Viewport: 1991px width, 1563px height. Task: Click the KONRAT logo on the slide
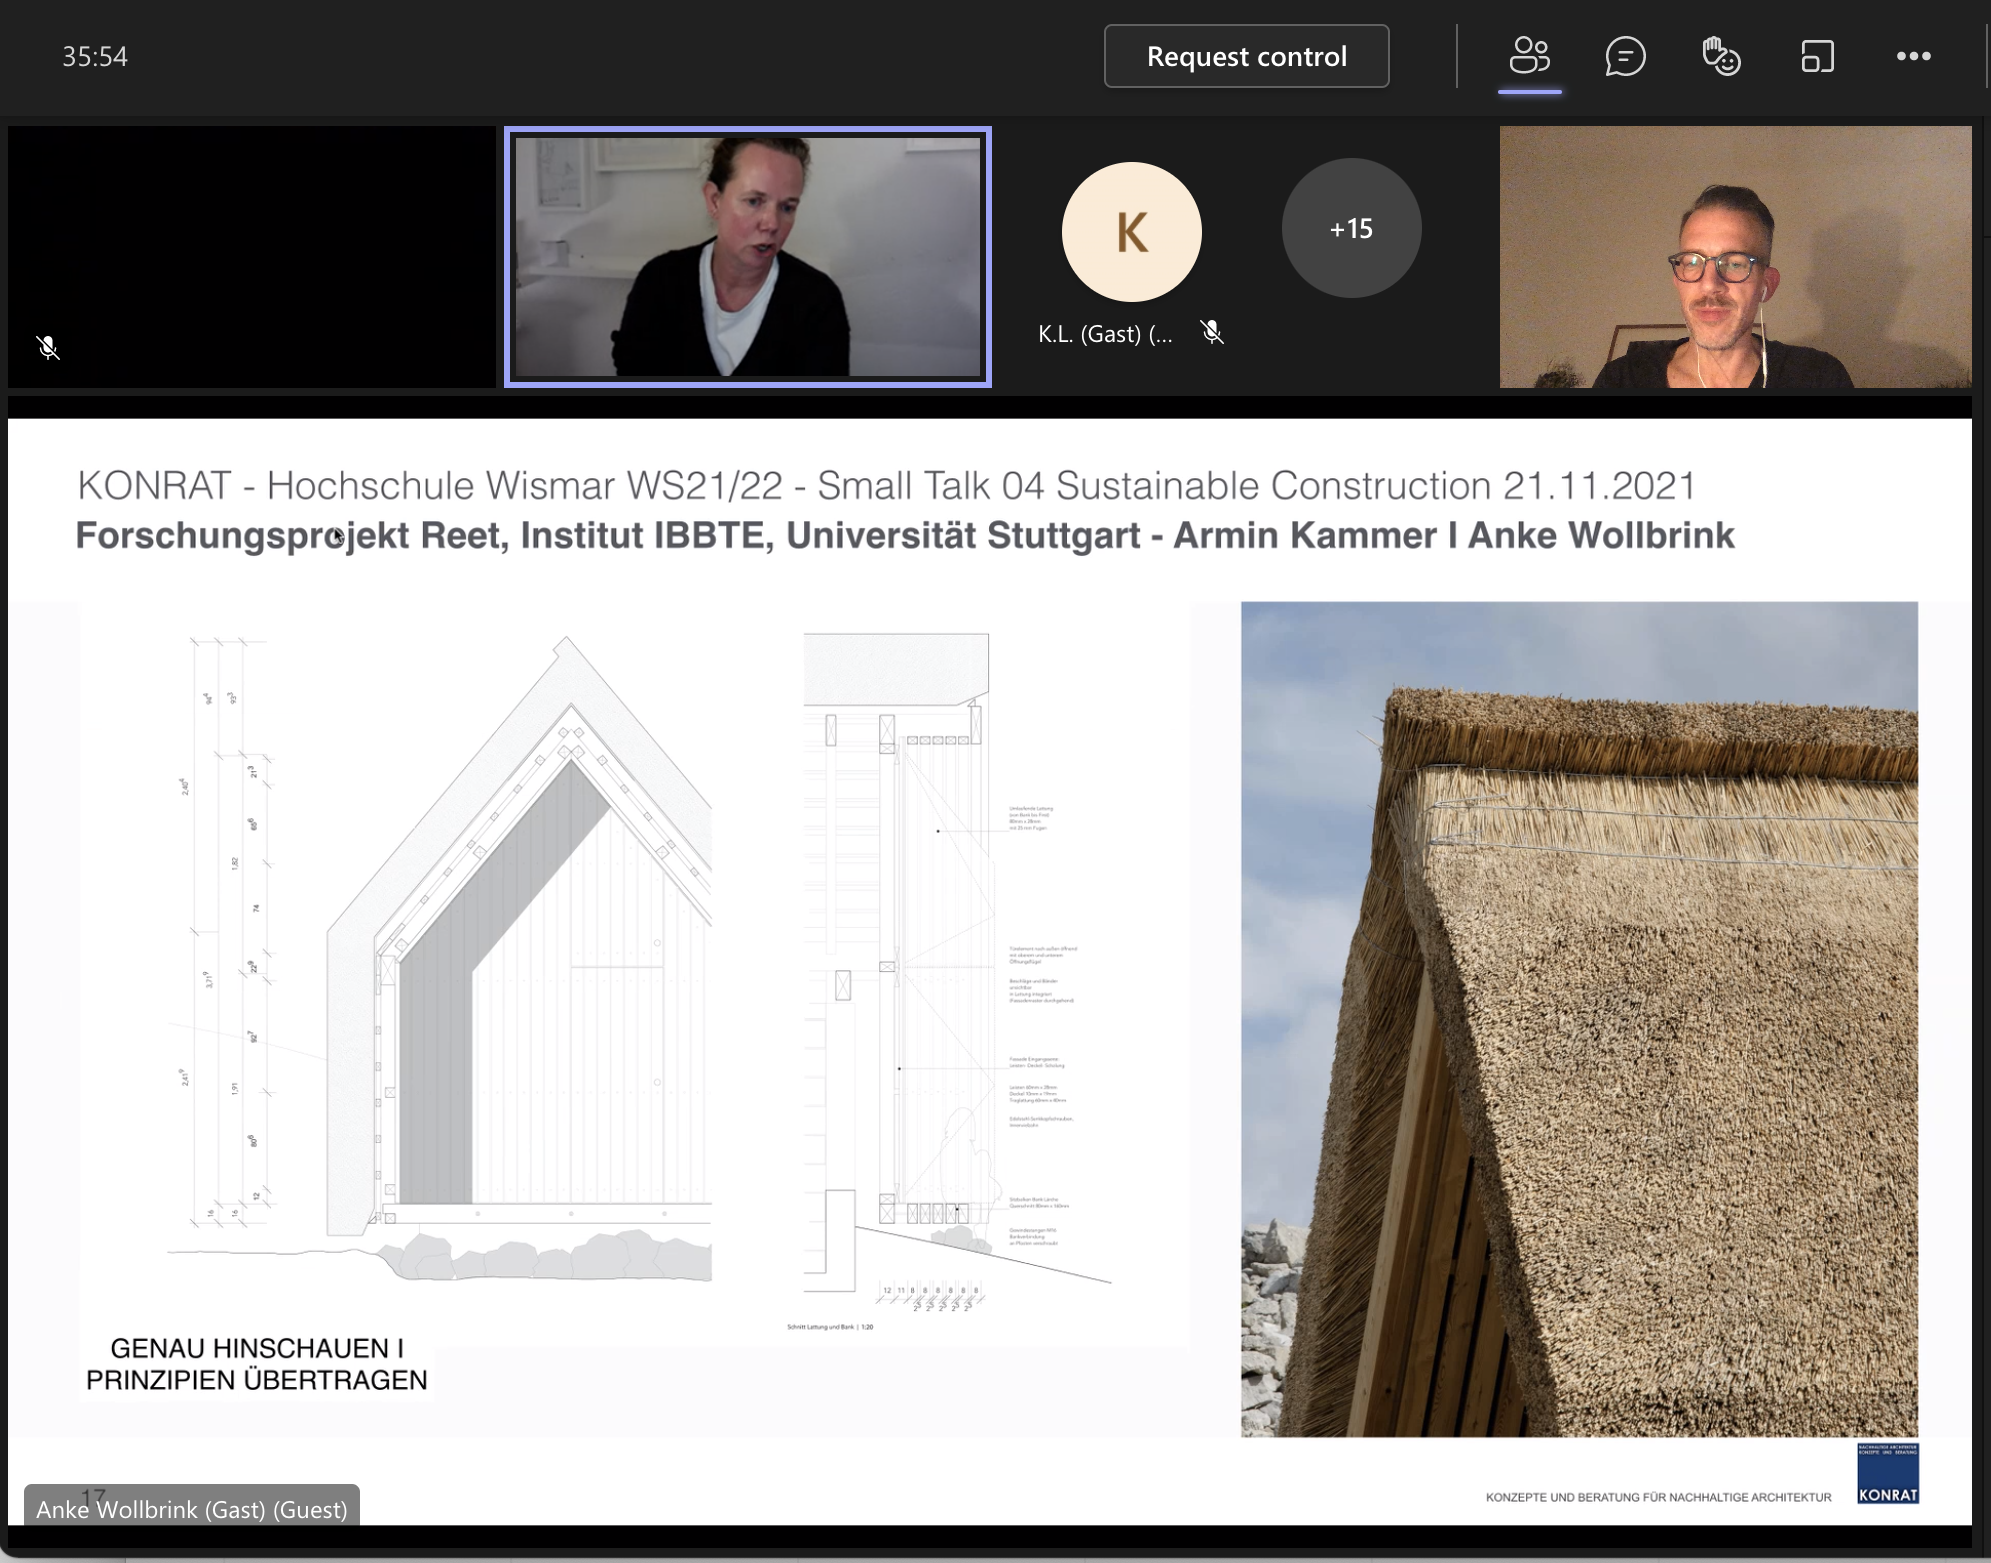1887,1473
